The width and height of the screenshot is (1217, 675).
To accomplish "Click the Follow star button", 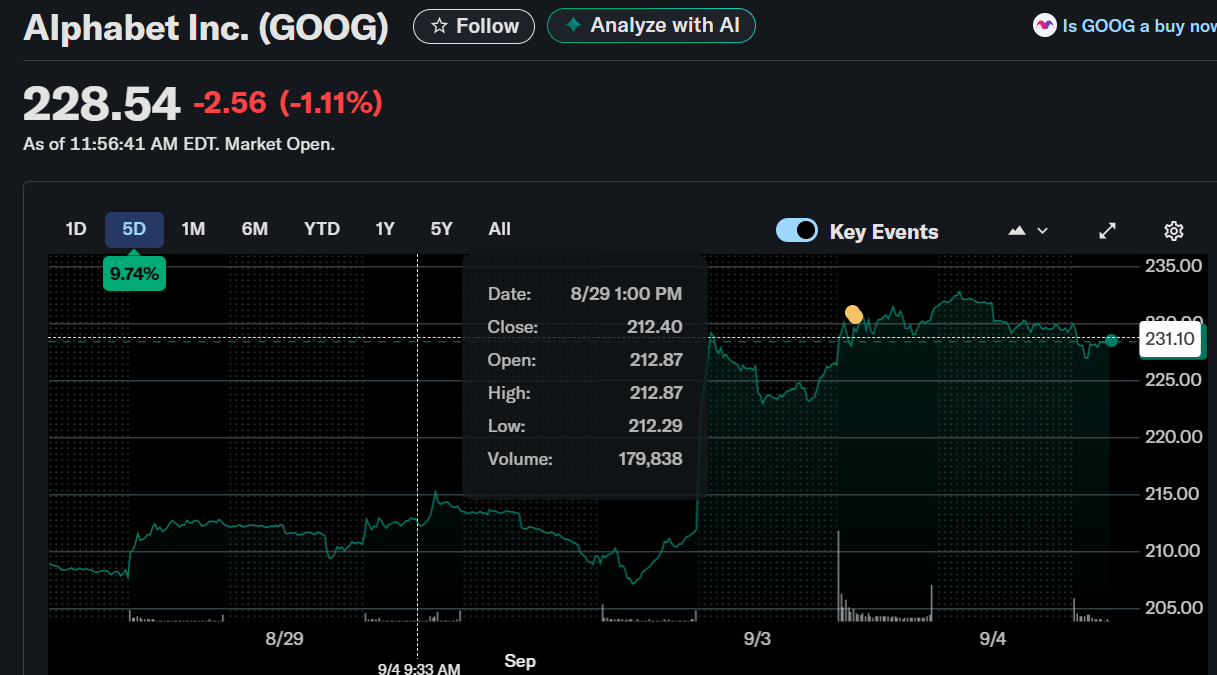I will [474, 26].
